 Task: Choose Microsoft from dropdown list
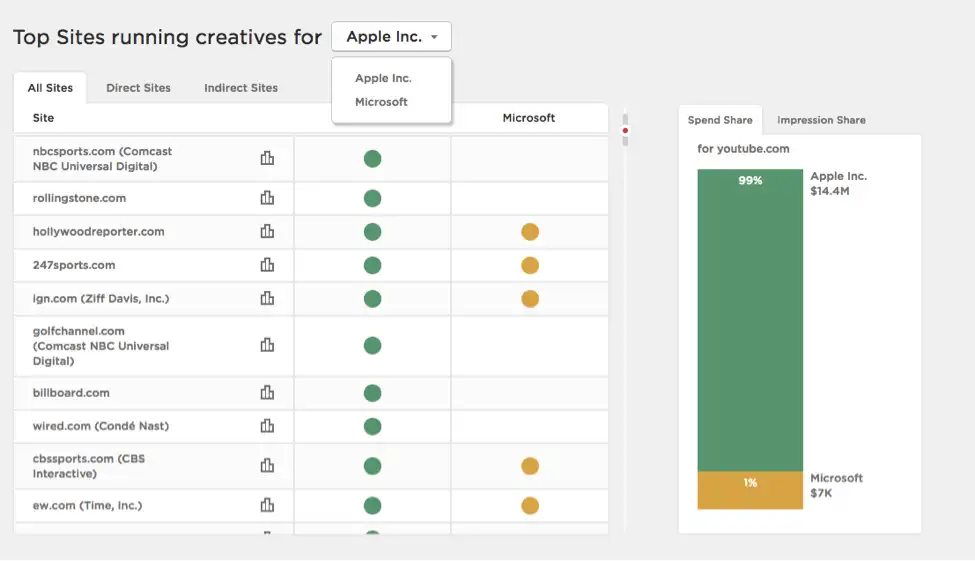click(381, 102)
